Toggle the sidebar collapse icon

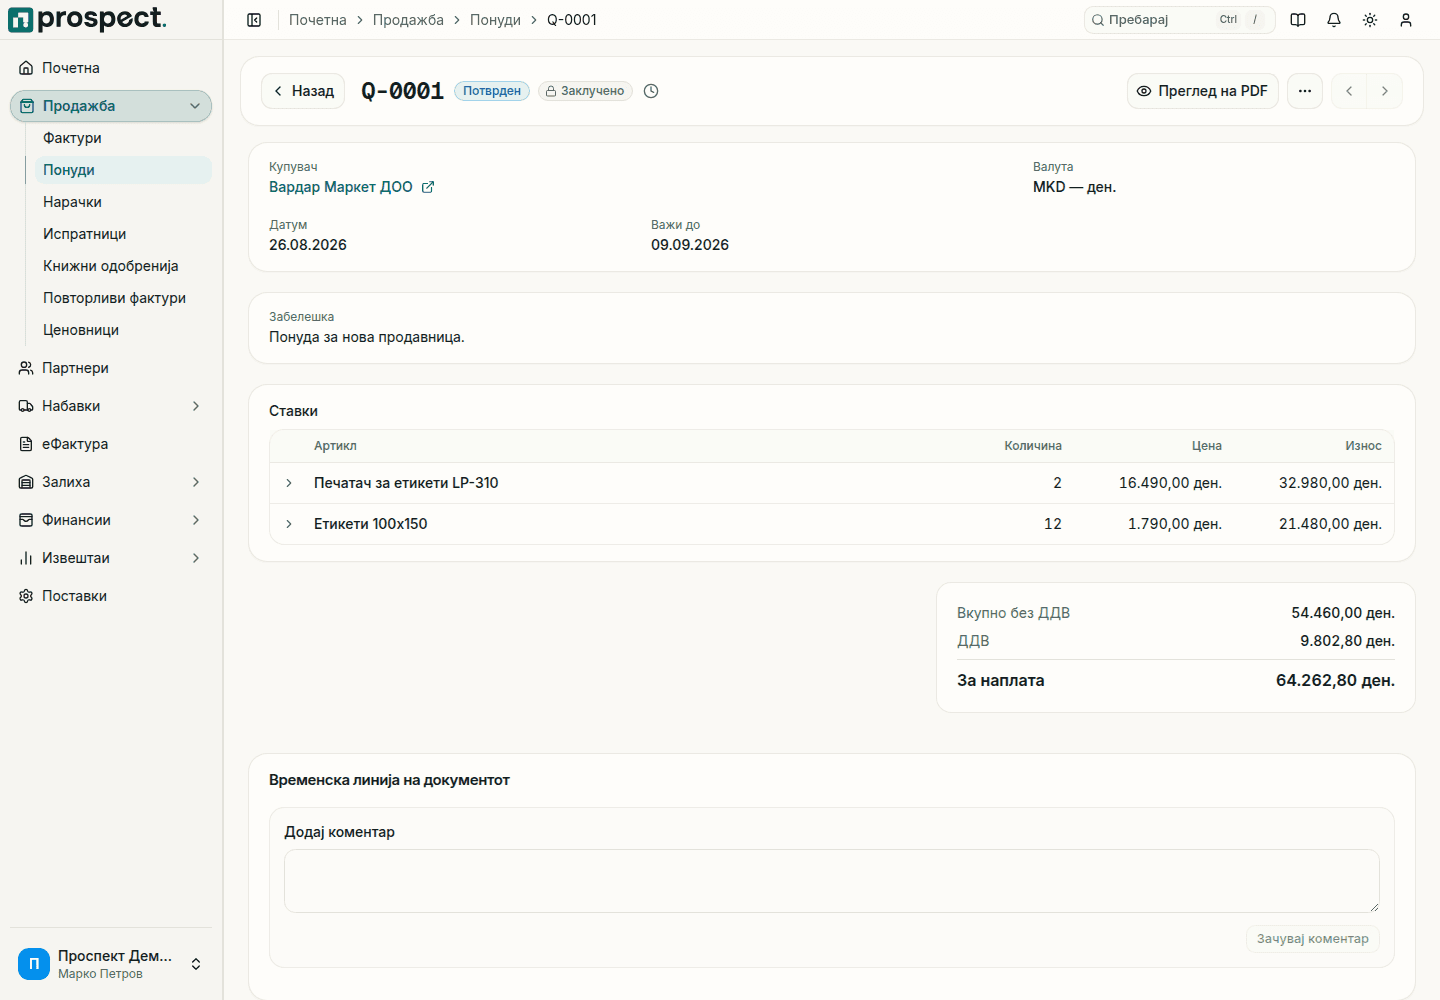254,20
